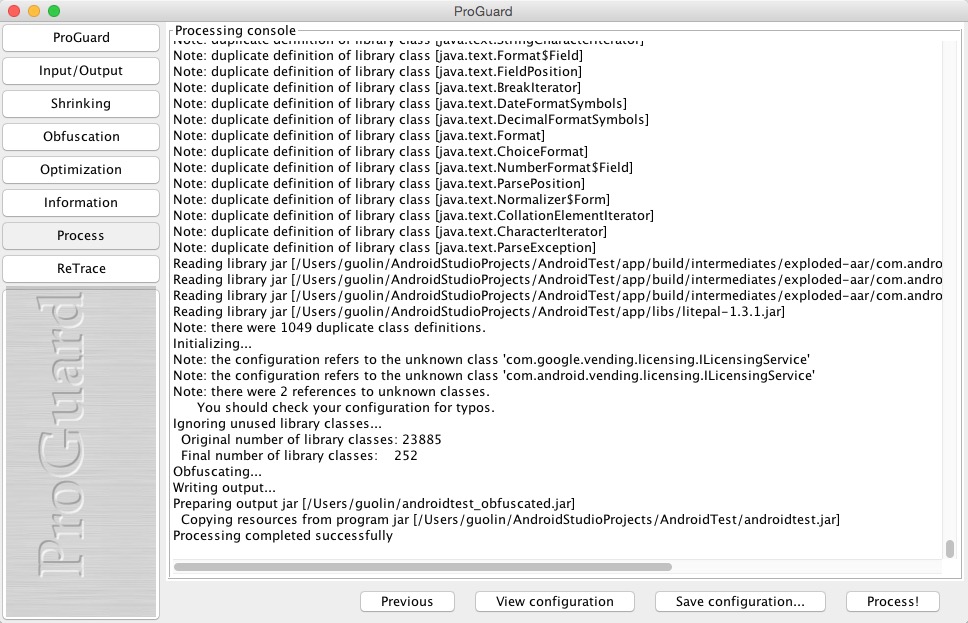Click the Previous button
968x623 pixels.
[x=407, y=601]
